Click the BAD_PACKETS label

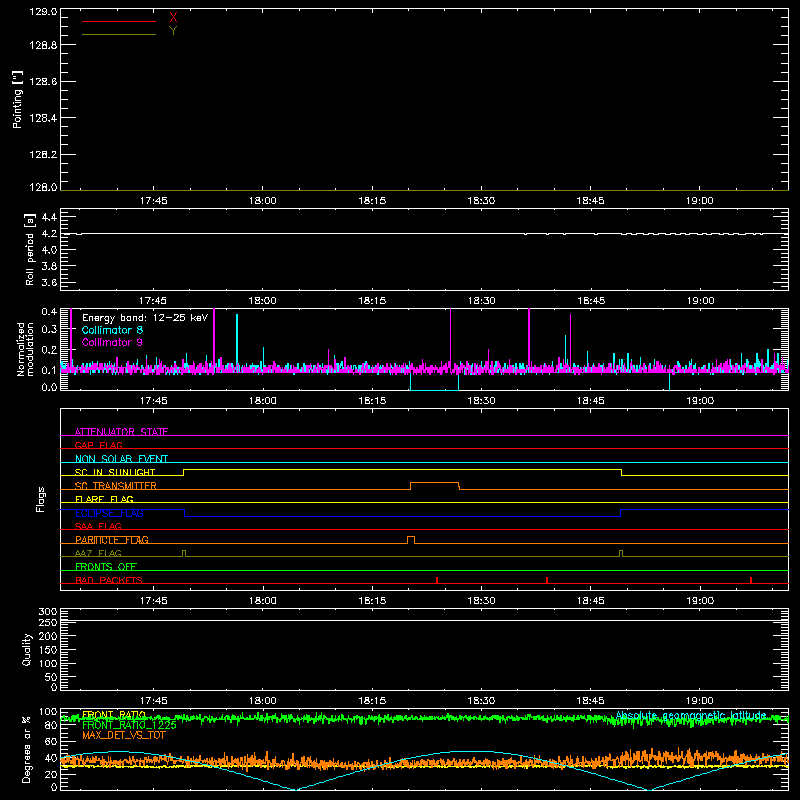coord(109,580)
